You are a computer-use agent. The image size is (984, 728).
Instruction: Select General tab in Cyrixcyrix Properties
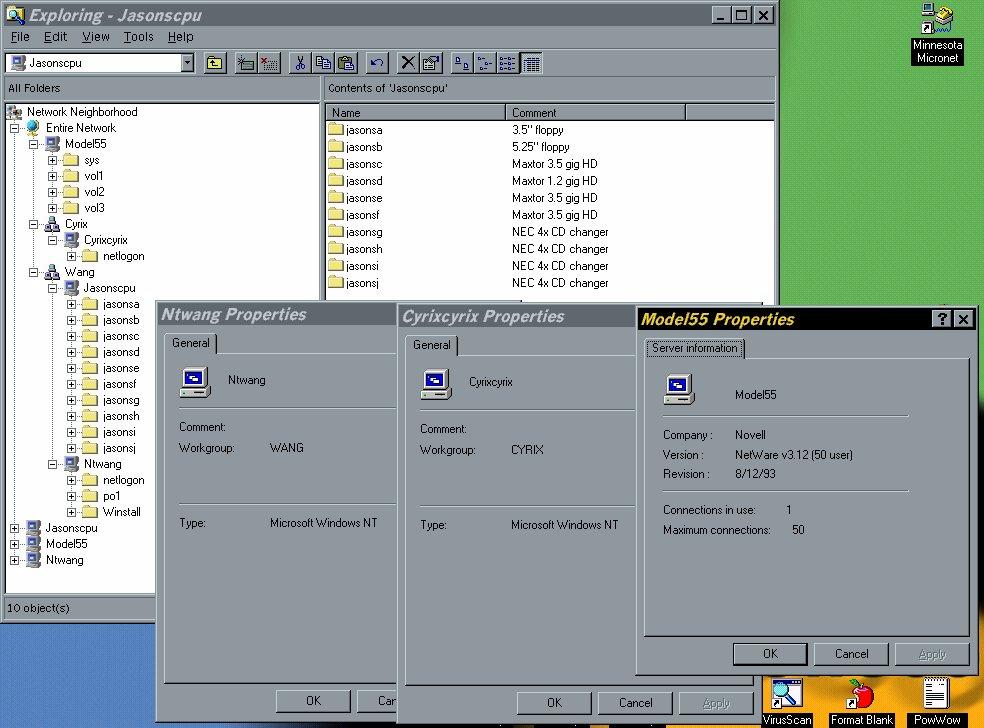pos(432,345)
